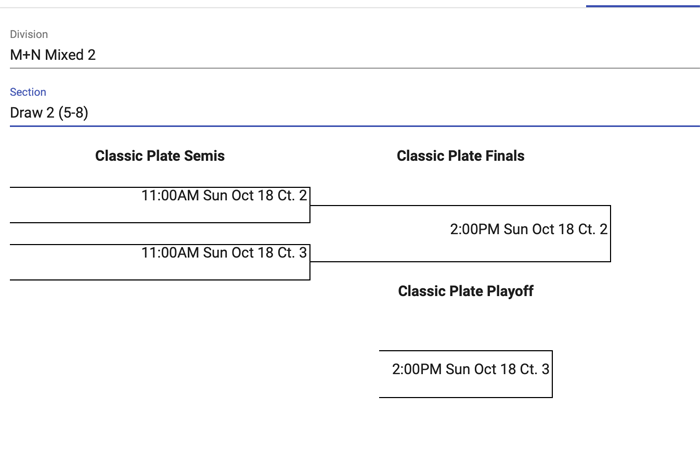This screenshot has height=460, width=700.
Task: Click empty lower team slot of Ct. 3 semifinal
Action: point(160,270)
